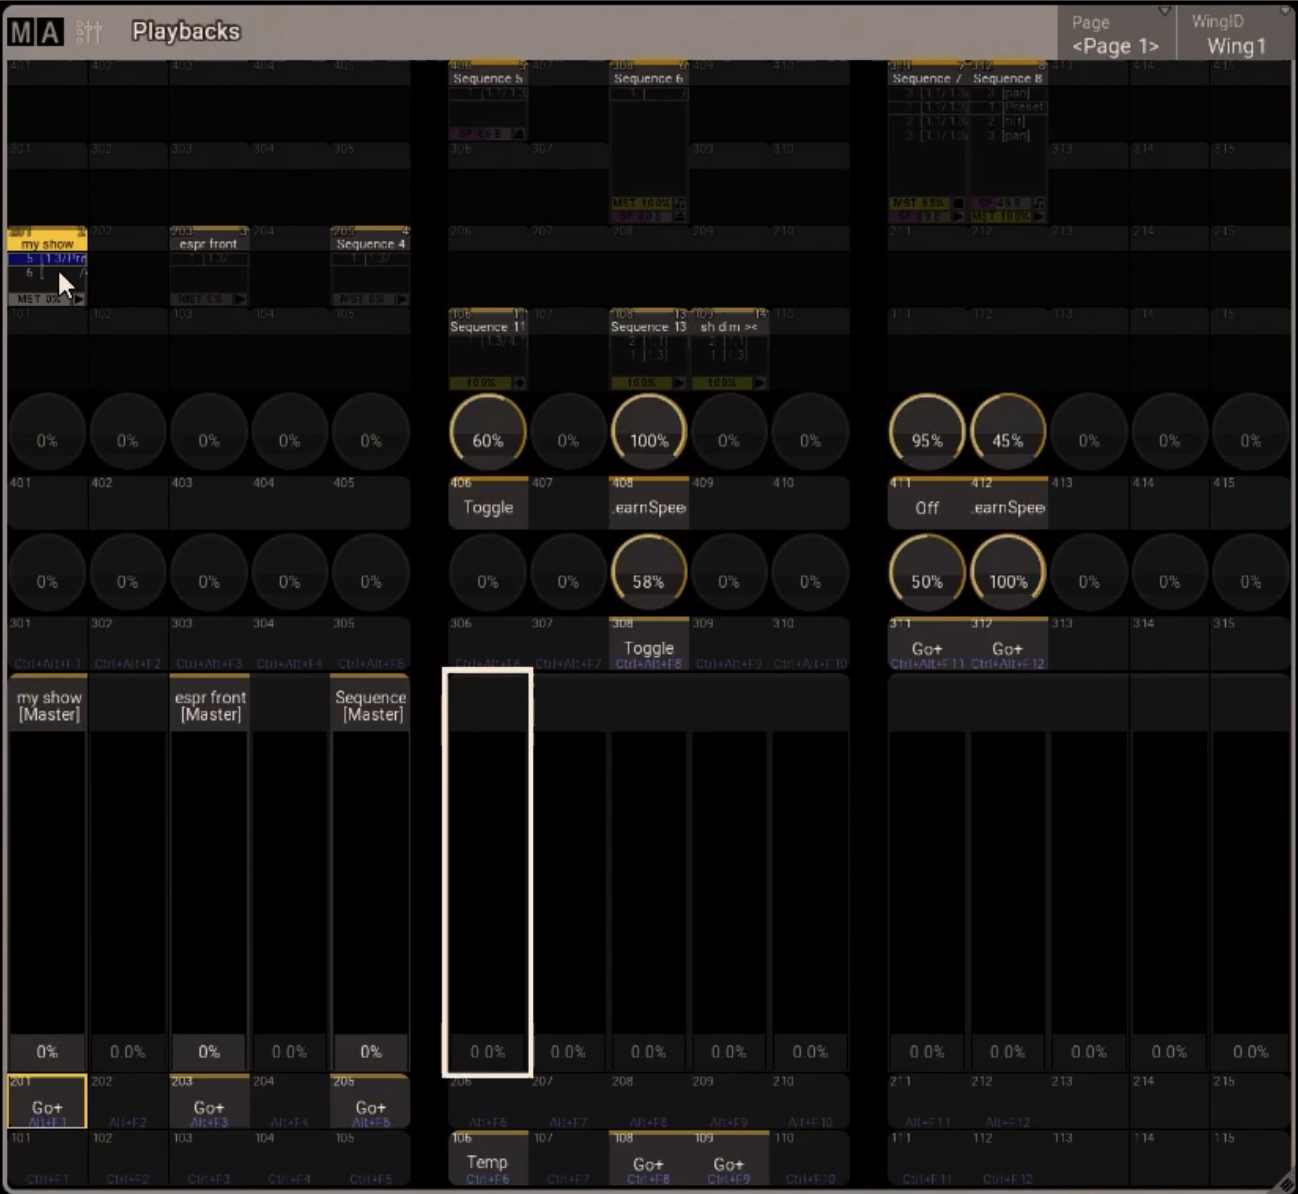Select the my show [Master] fader label

coord(48,706)
